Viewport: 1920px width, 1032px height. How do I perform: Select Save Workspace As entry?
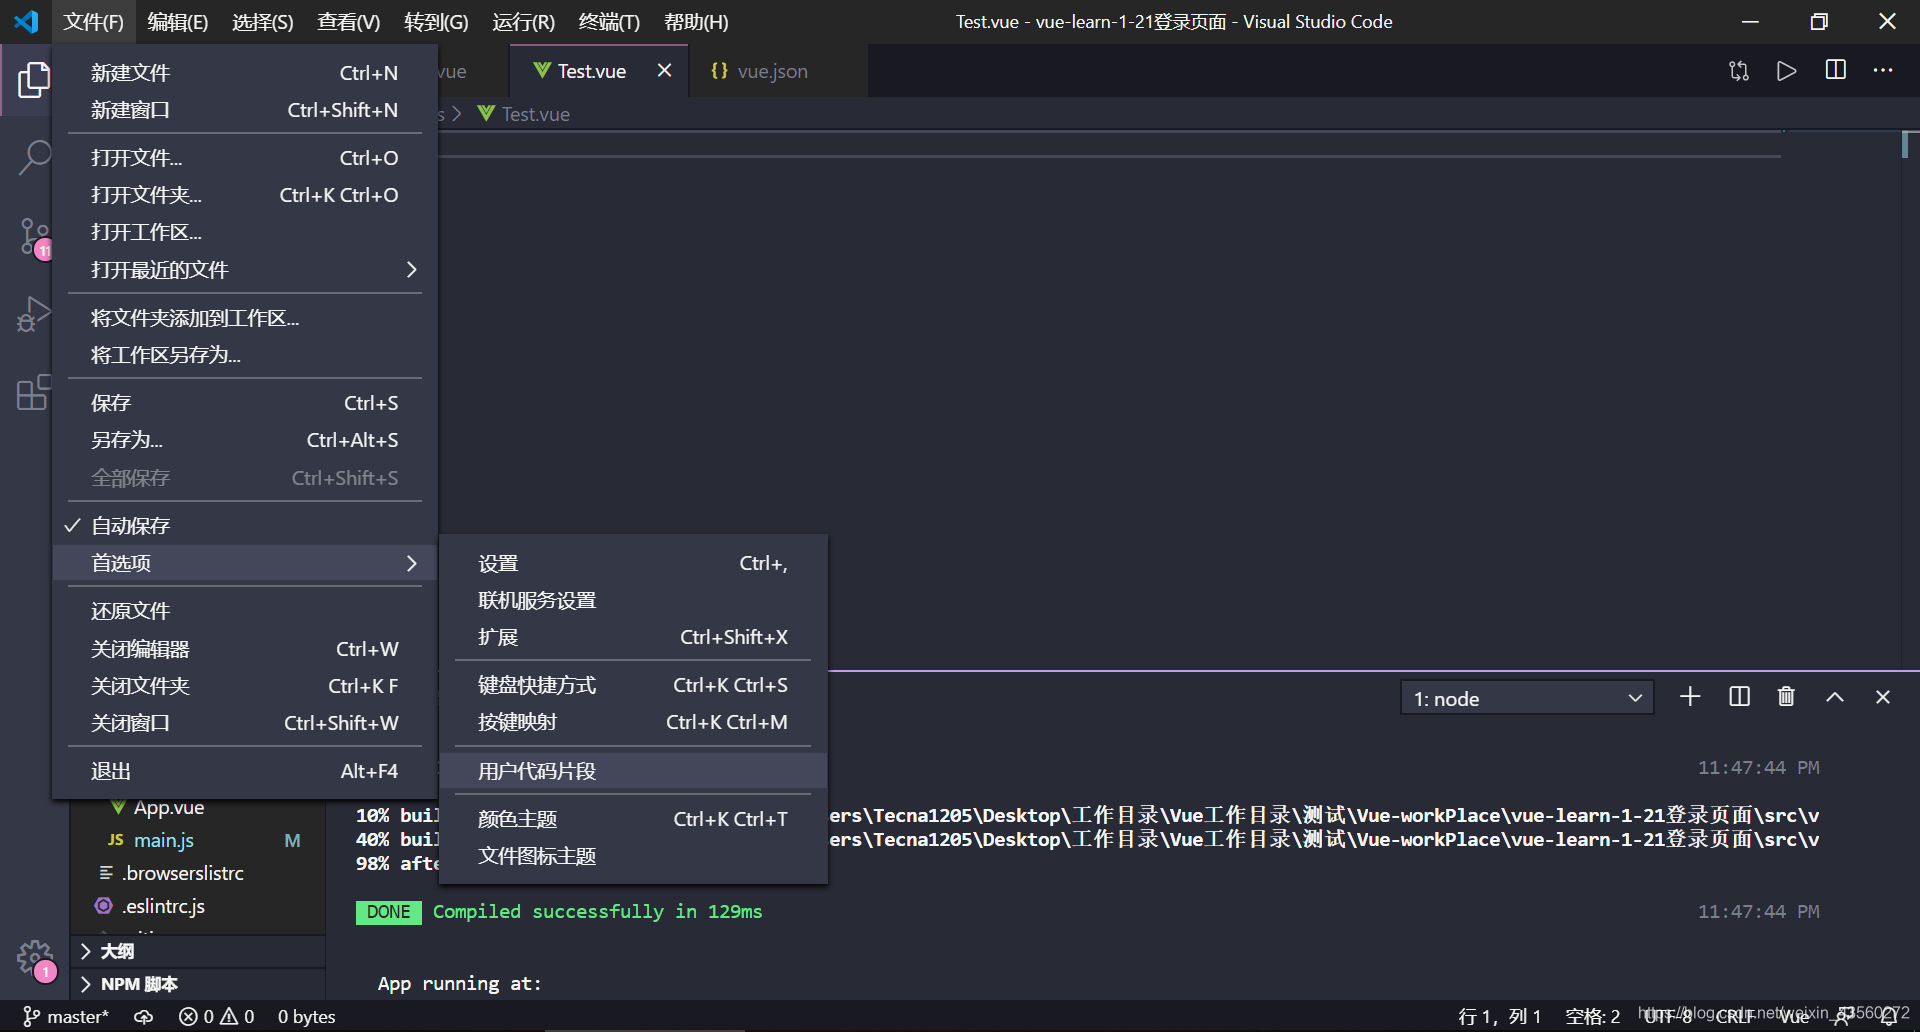(245, 355)
